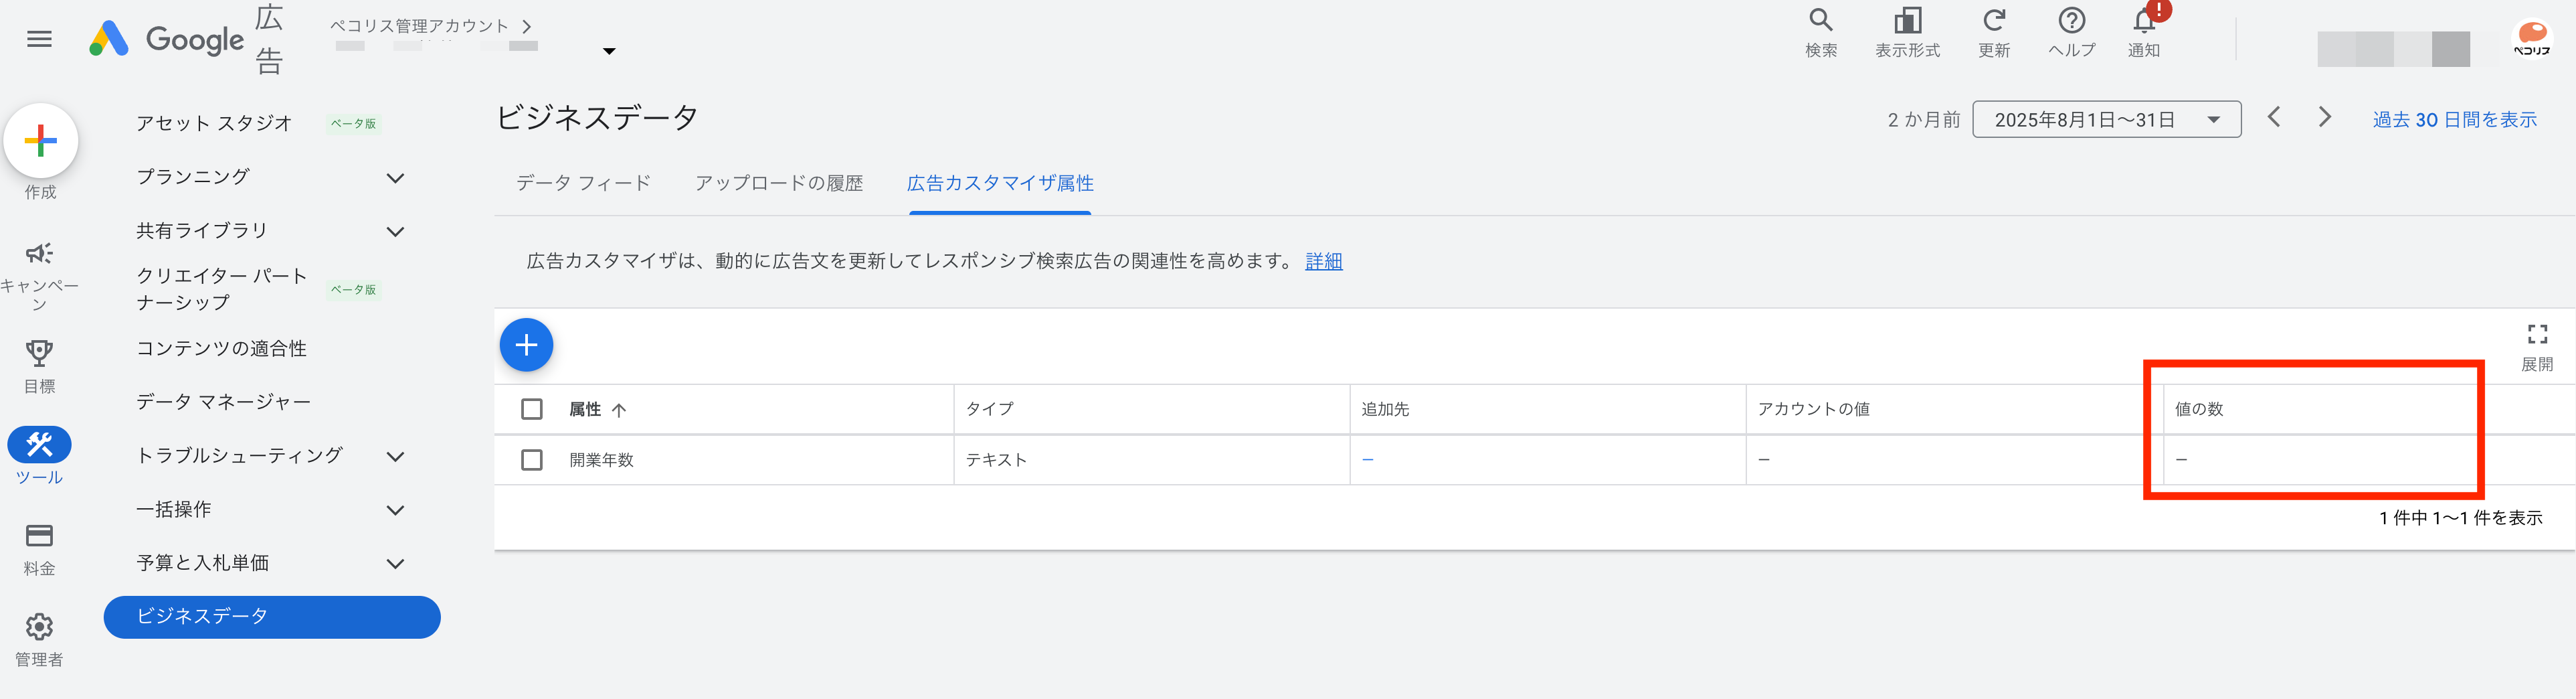The width and height of the screenshot is (2576, 699).
Task: Open the date range dropdown 2025年8月1日〜31日
Action: pyautogui.click(x=2105, y=120)
